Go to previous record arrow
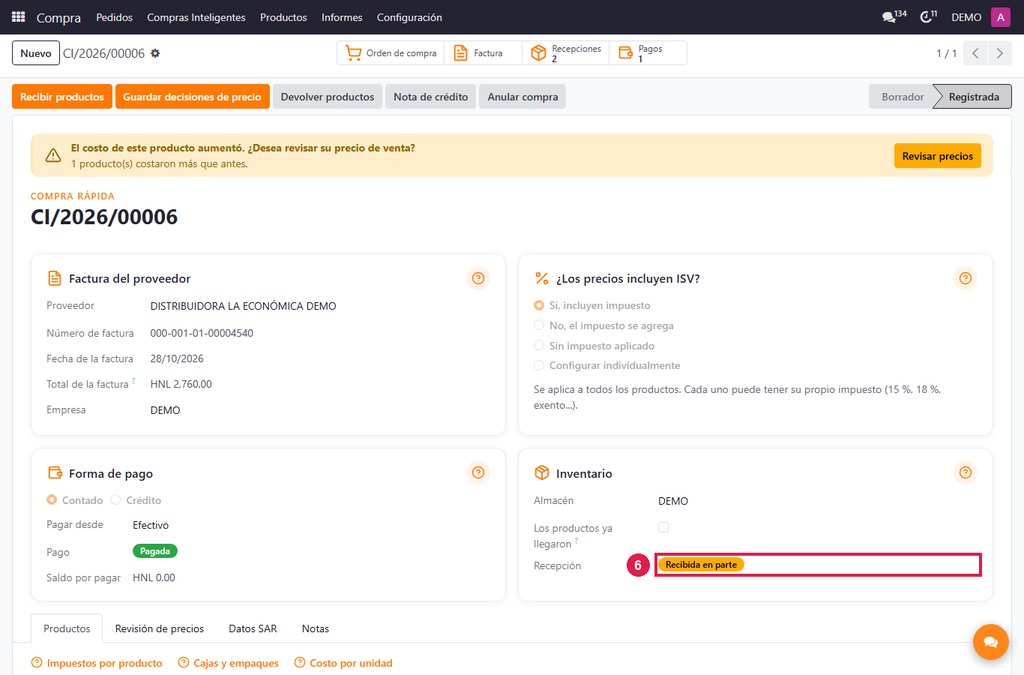This screenshot has height=675, width=1024. tap(975, 54)
